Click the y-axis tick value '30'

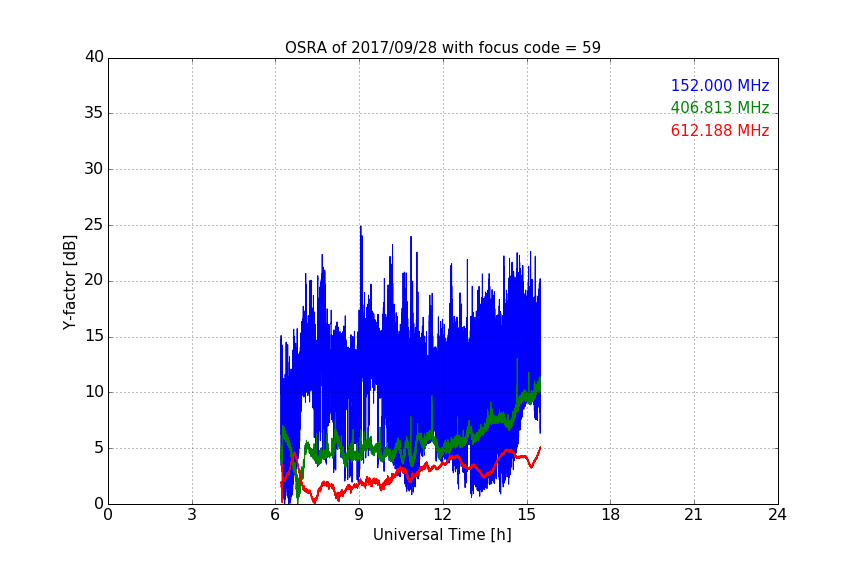click(x=94, y=169)
